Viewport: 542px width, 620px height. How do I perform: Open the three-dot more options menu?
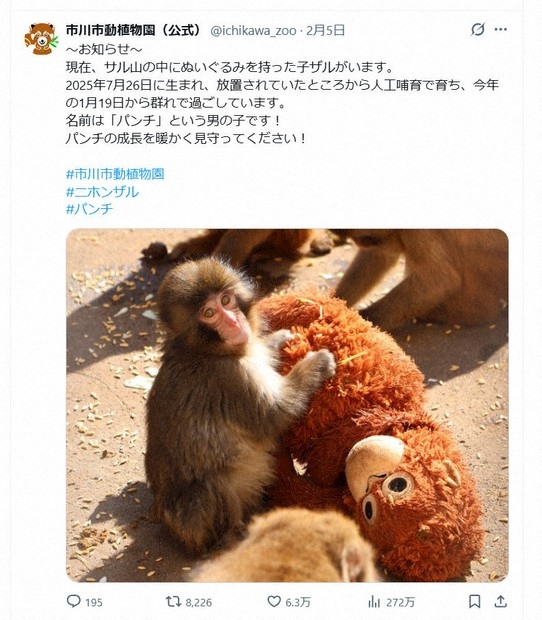[500, 29]
